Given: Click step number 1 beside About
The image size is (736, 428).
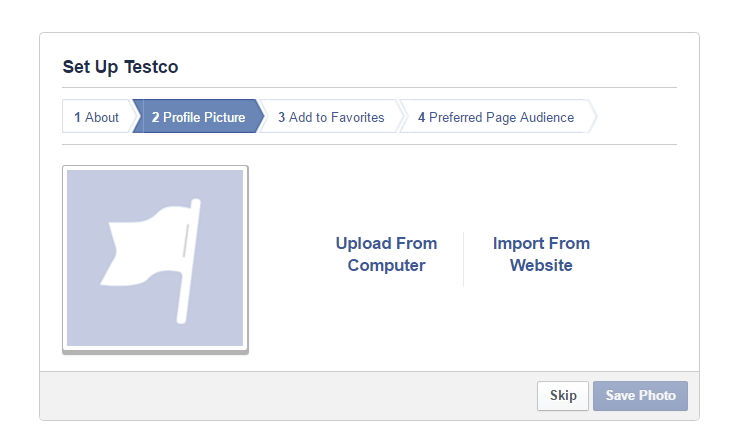Looking at the screenshot, I should [77, 117].
